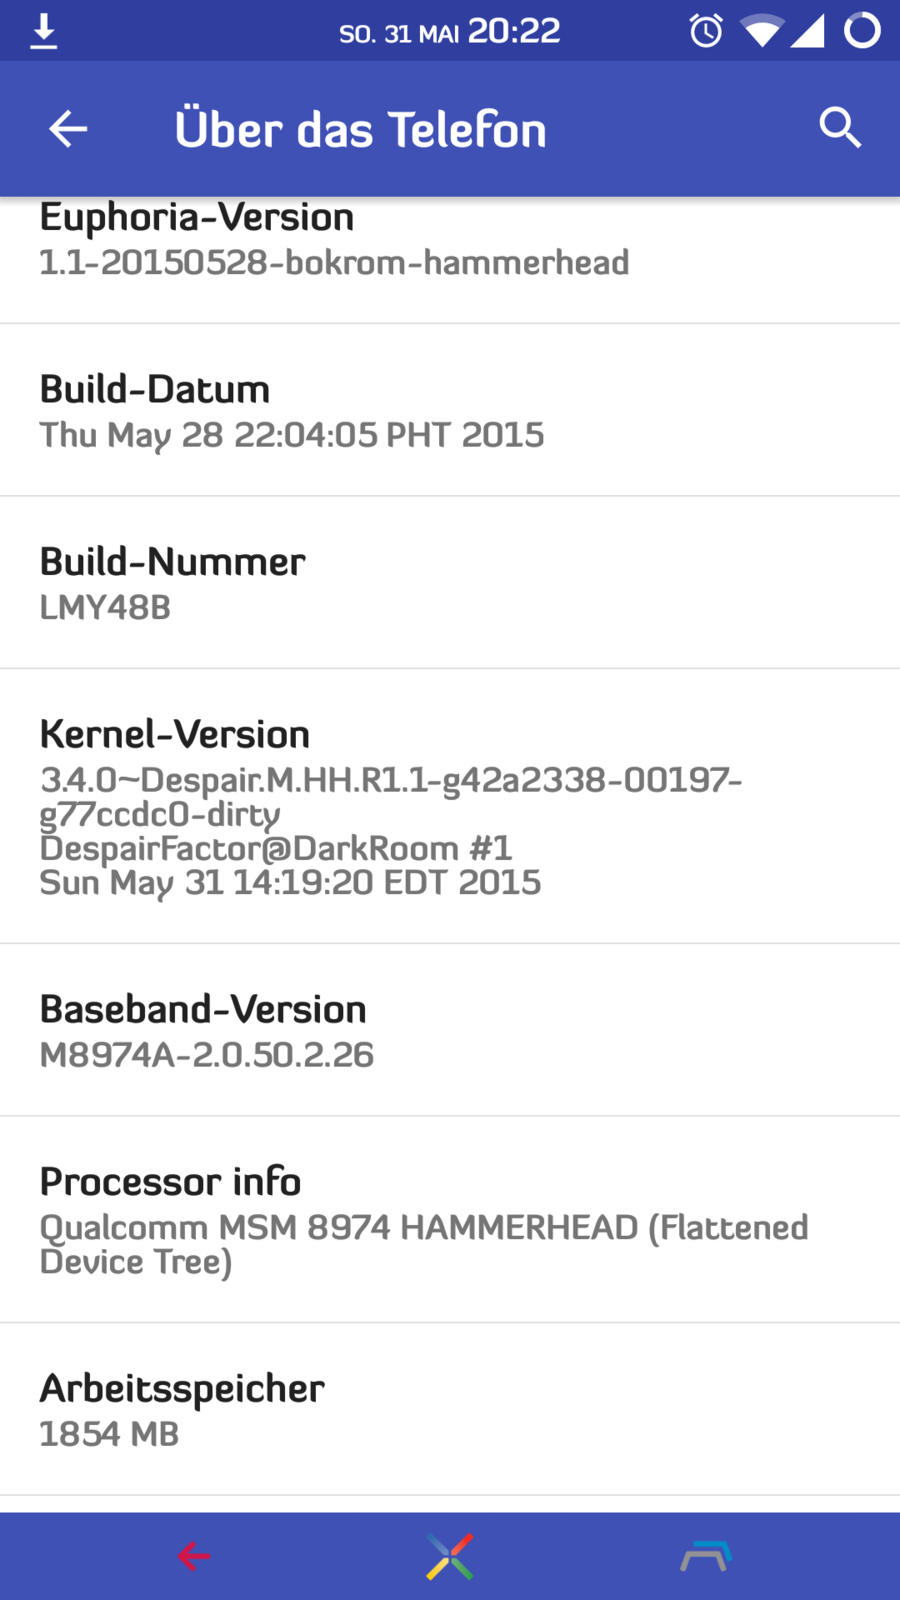Tap the Build-Nummer entry
The width and height of the screenshot is (900, 1600).
[450, 583]
